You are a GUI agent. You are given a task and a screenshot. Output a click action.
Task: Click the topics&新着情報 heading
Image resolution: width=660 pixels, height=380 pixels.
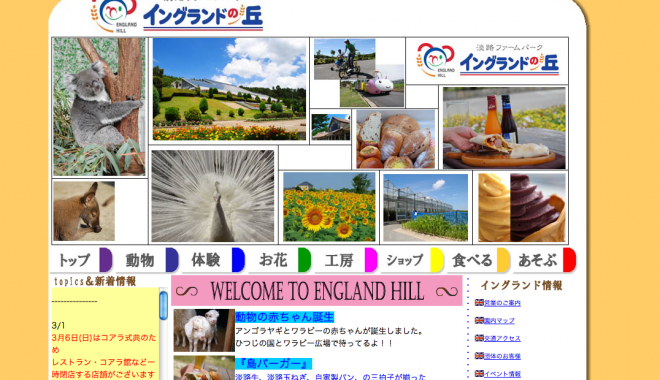point(95,281)
